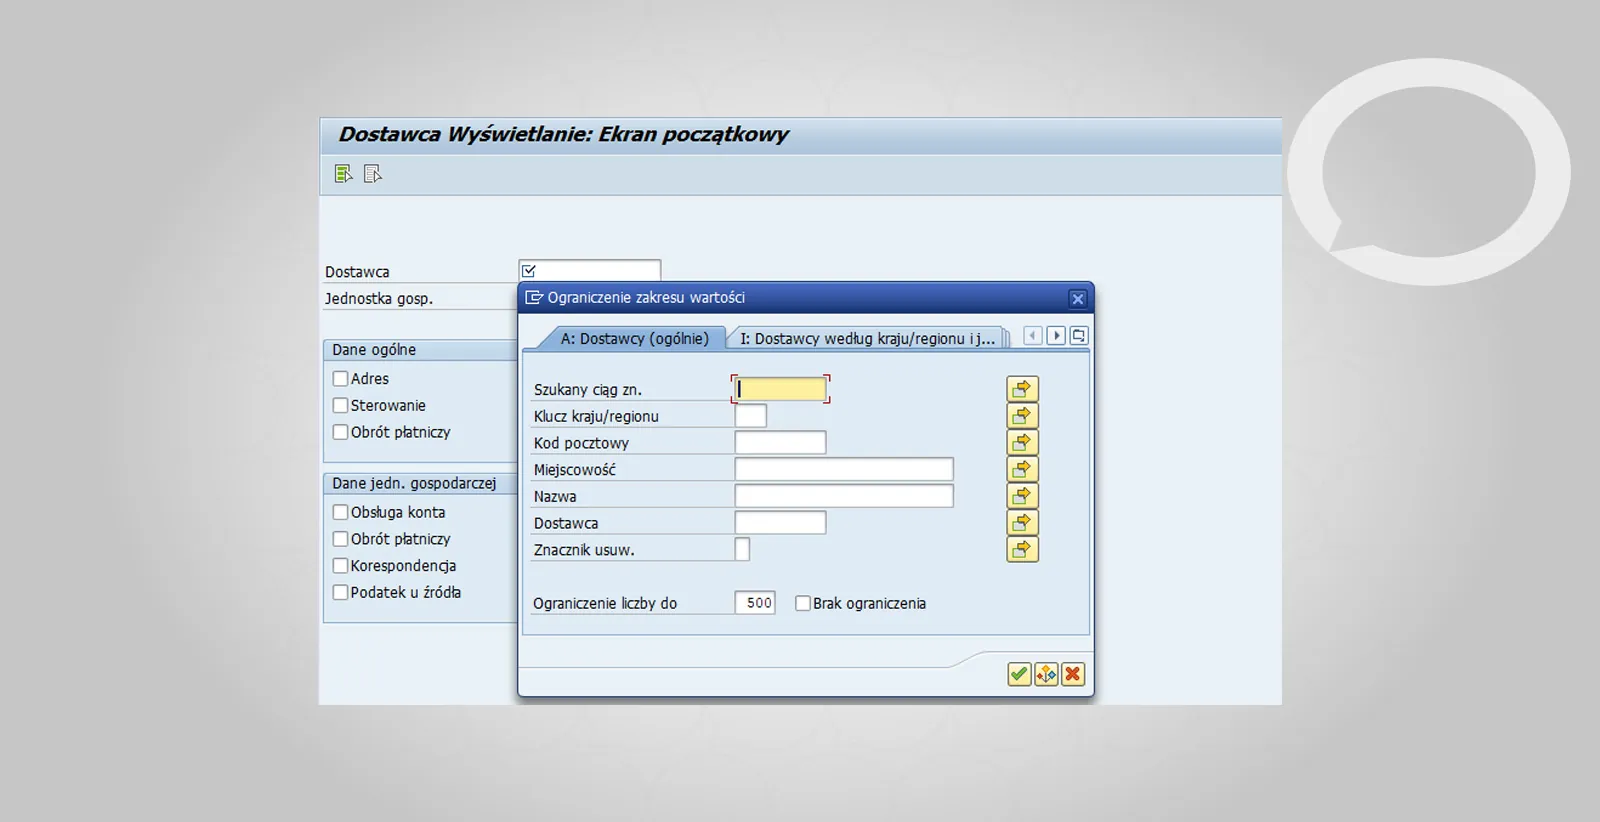Cancel dialog with red X button
Viewport: 1600px width, 822px height.
click(x=1073, y=674)
